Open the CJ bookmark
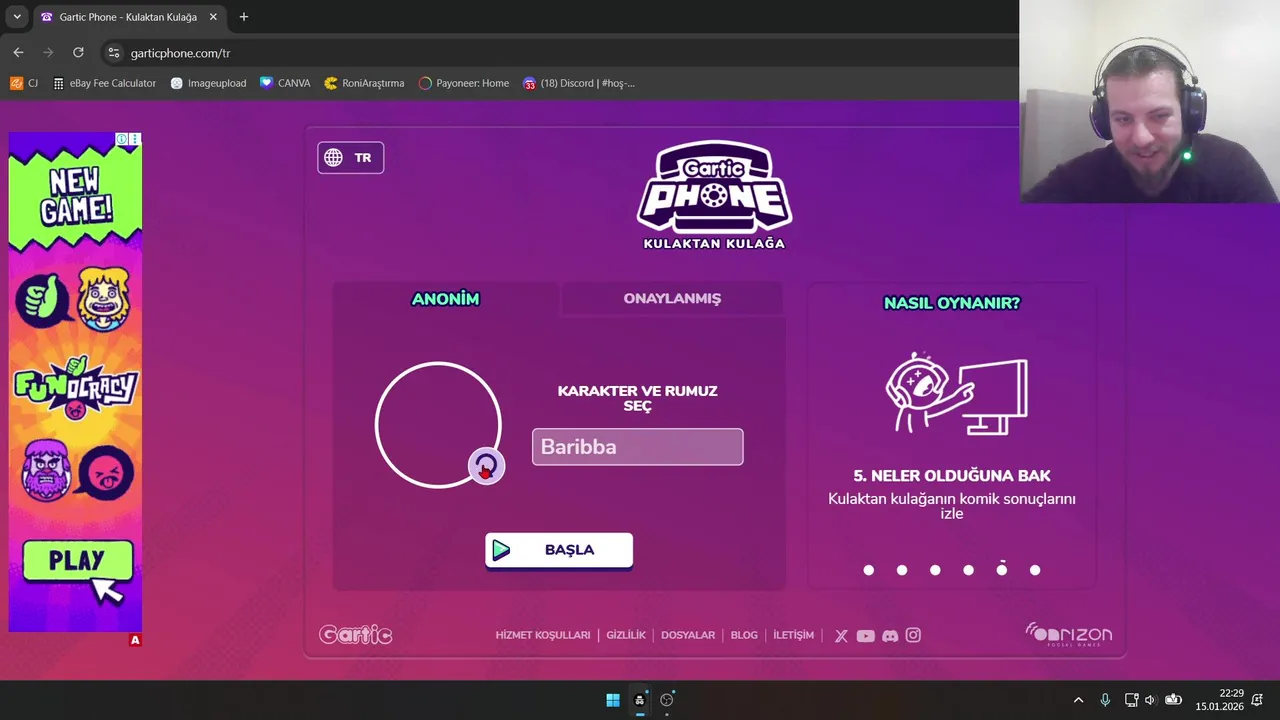 (24, 83)
